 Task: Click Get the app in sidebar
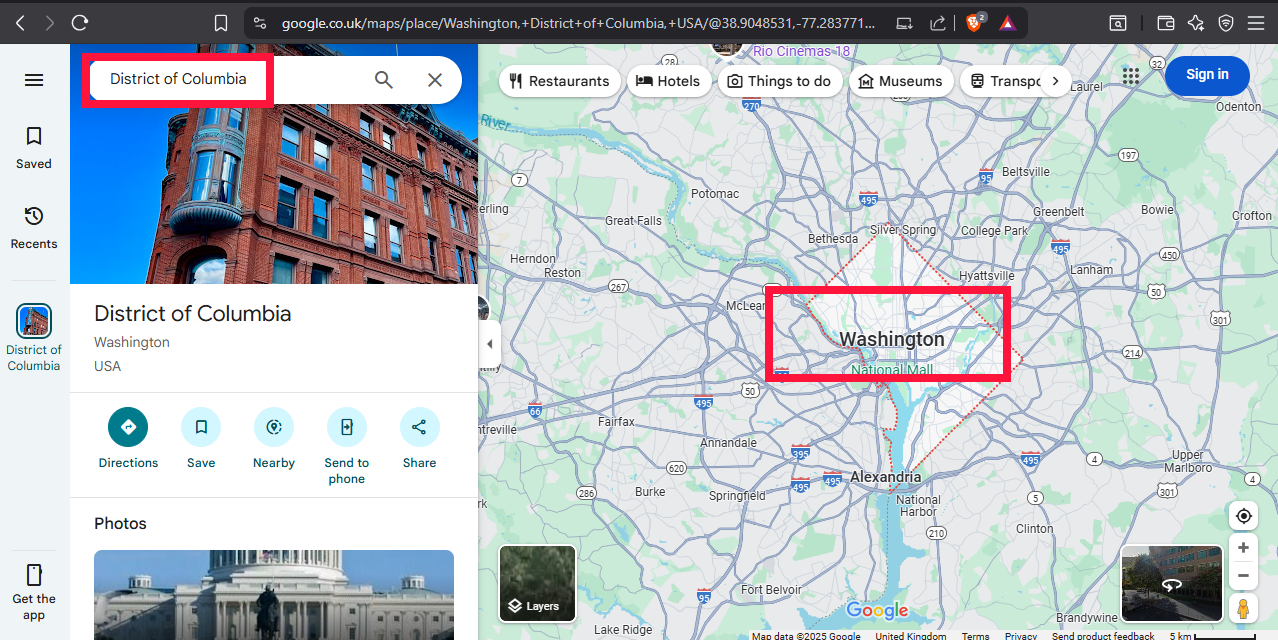click(34, 590)
